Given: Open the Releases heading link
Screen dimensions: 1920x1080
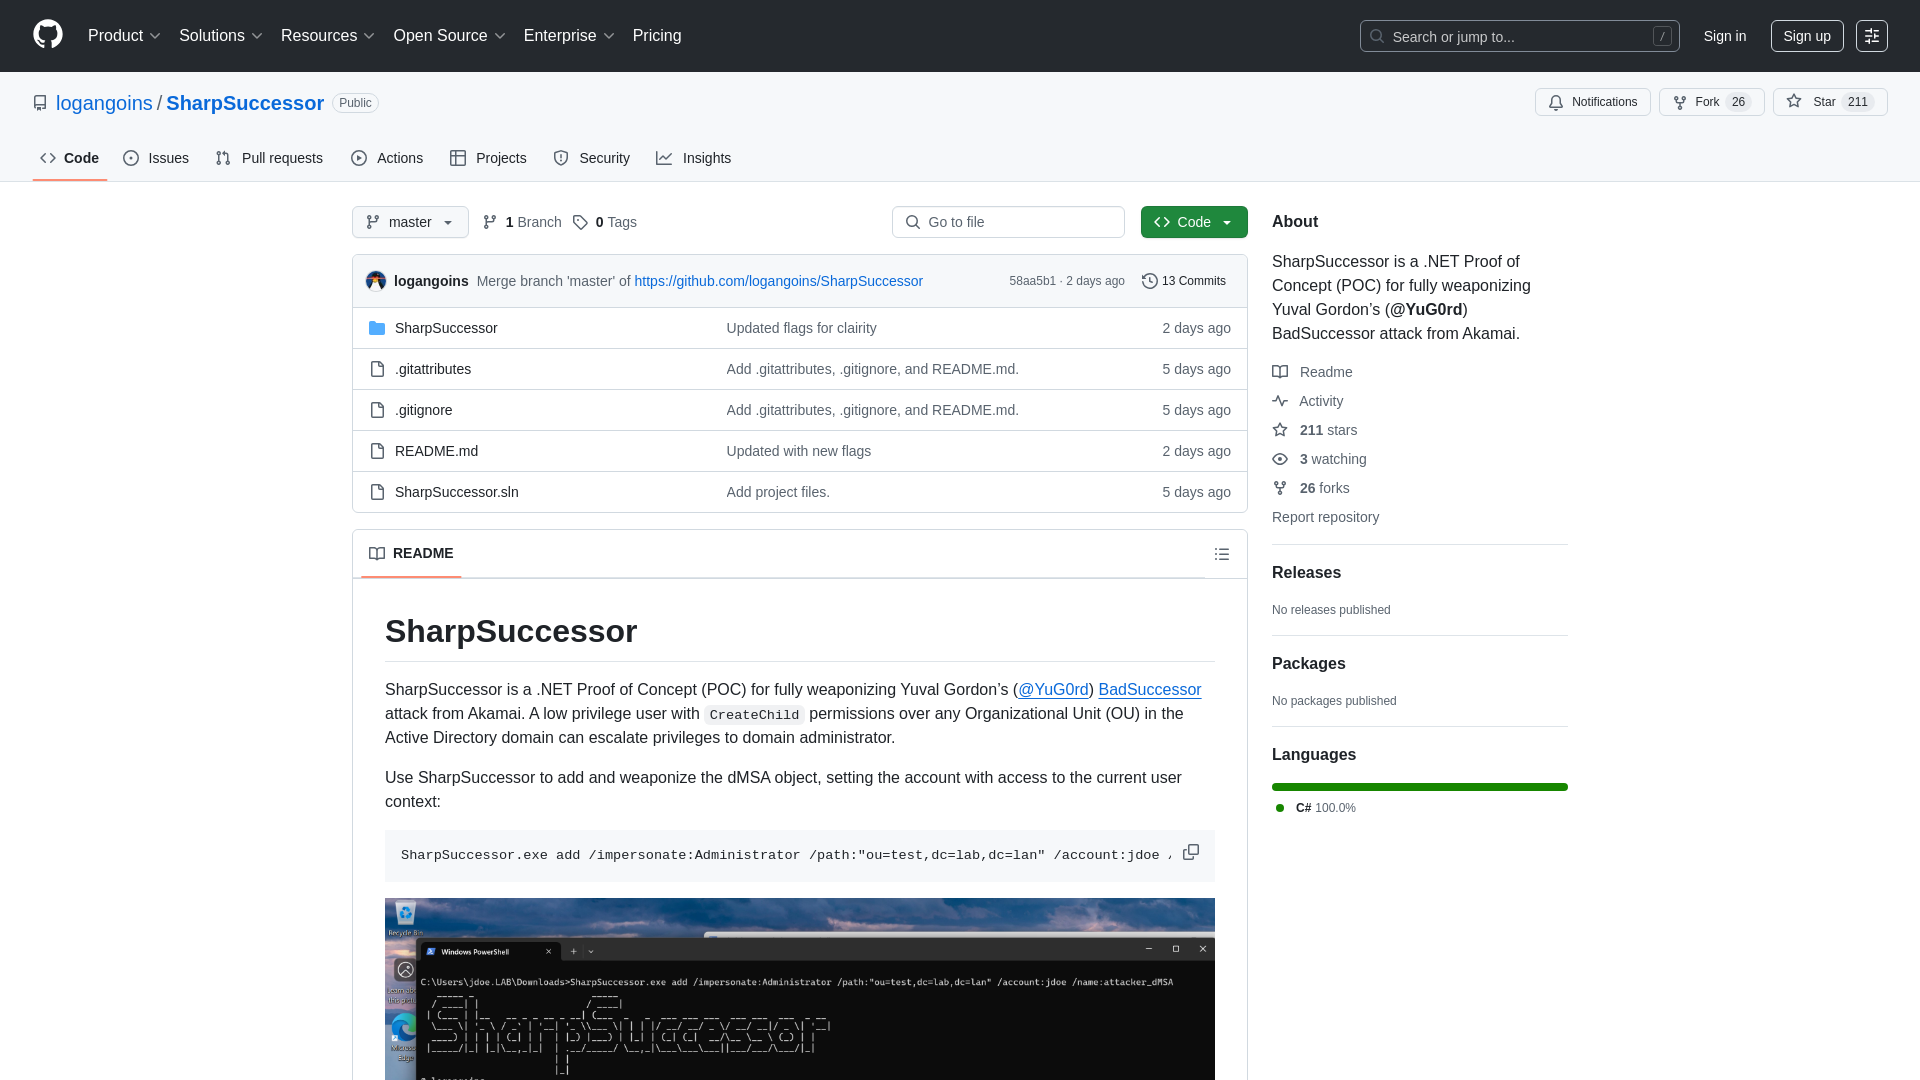Looking at the screenshot, I should (x=1306, y=573).
